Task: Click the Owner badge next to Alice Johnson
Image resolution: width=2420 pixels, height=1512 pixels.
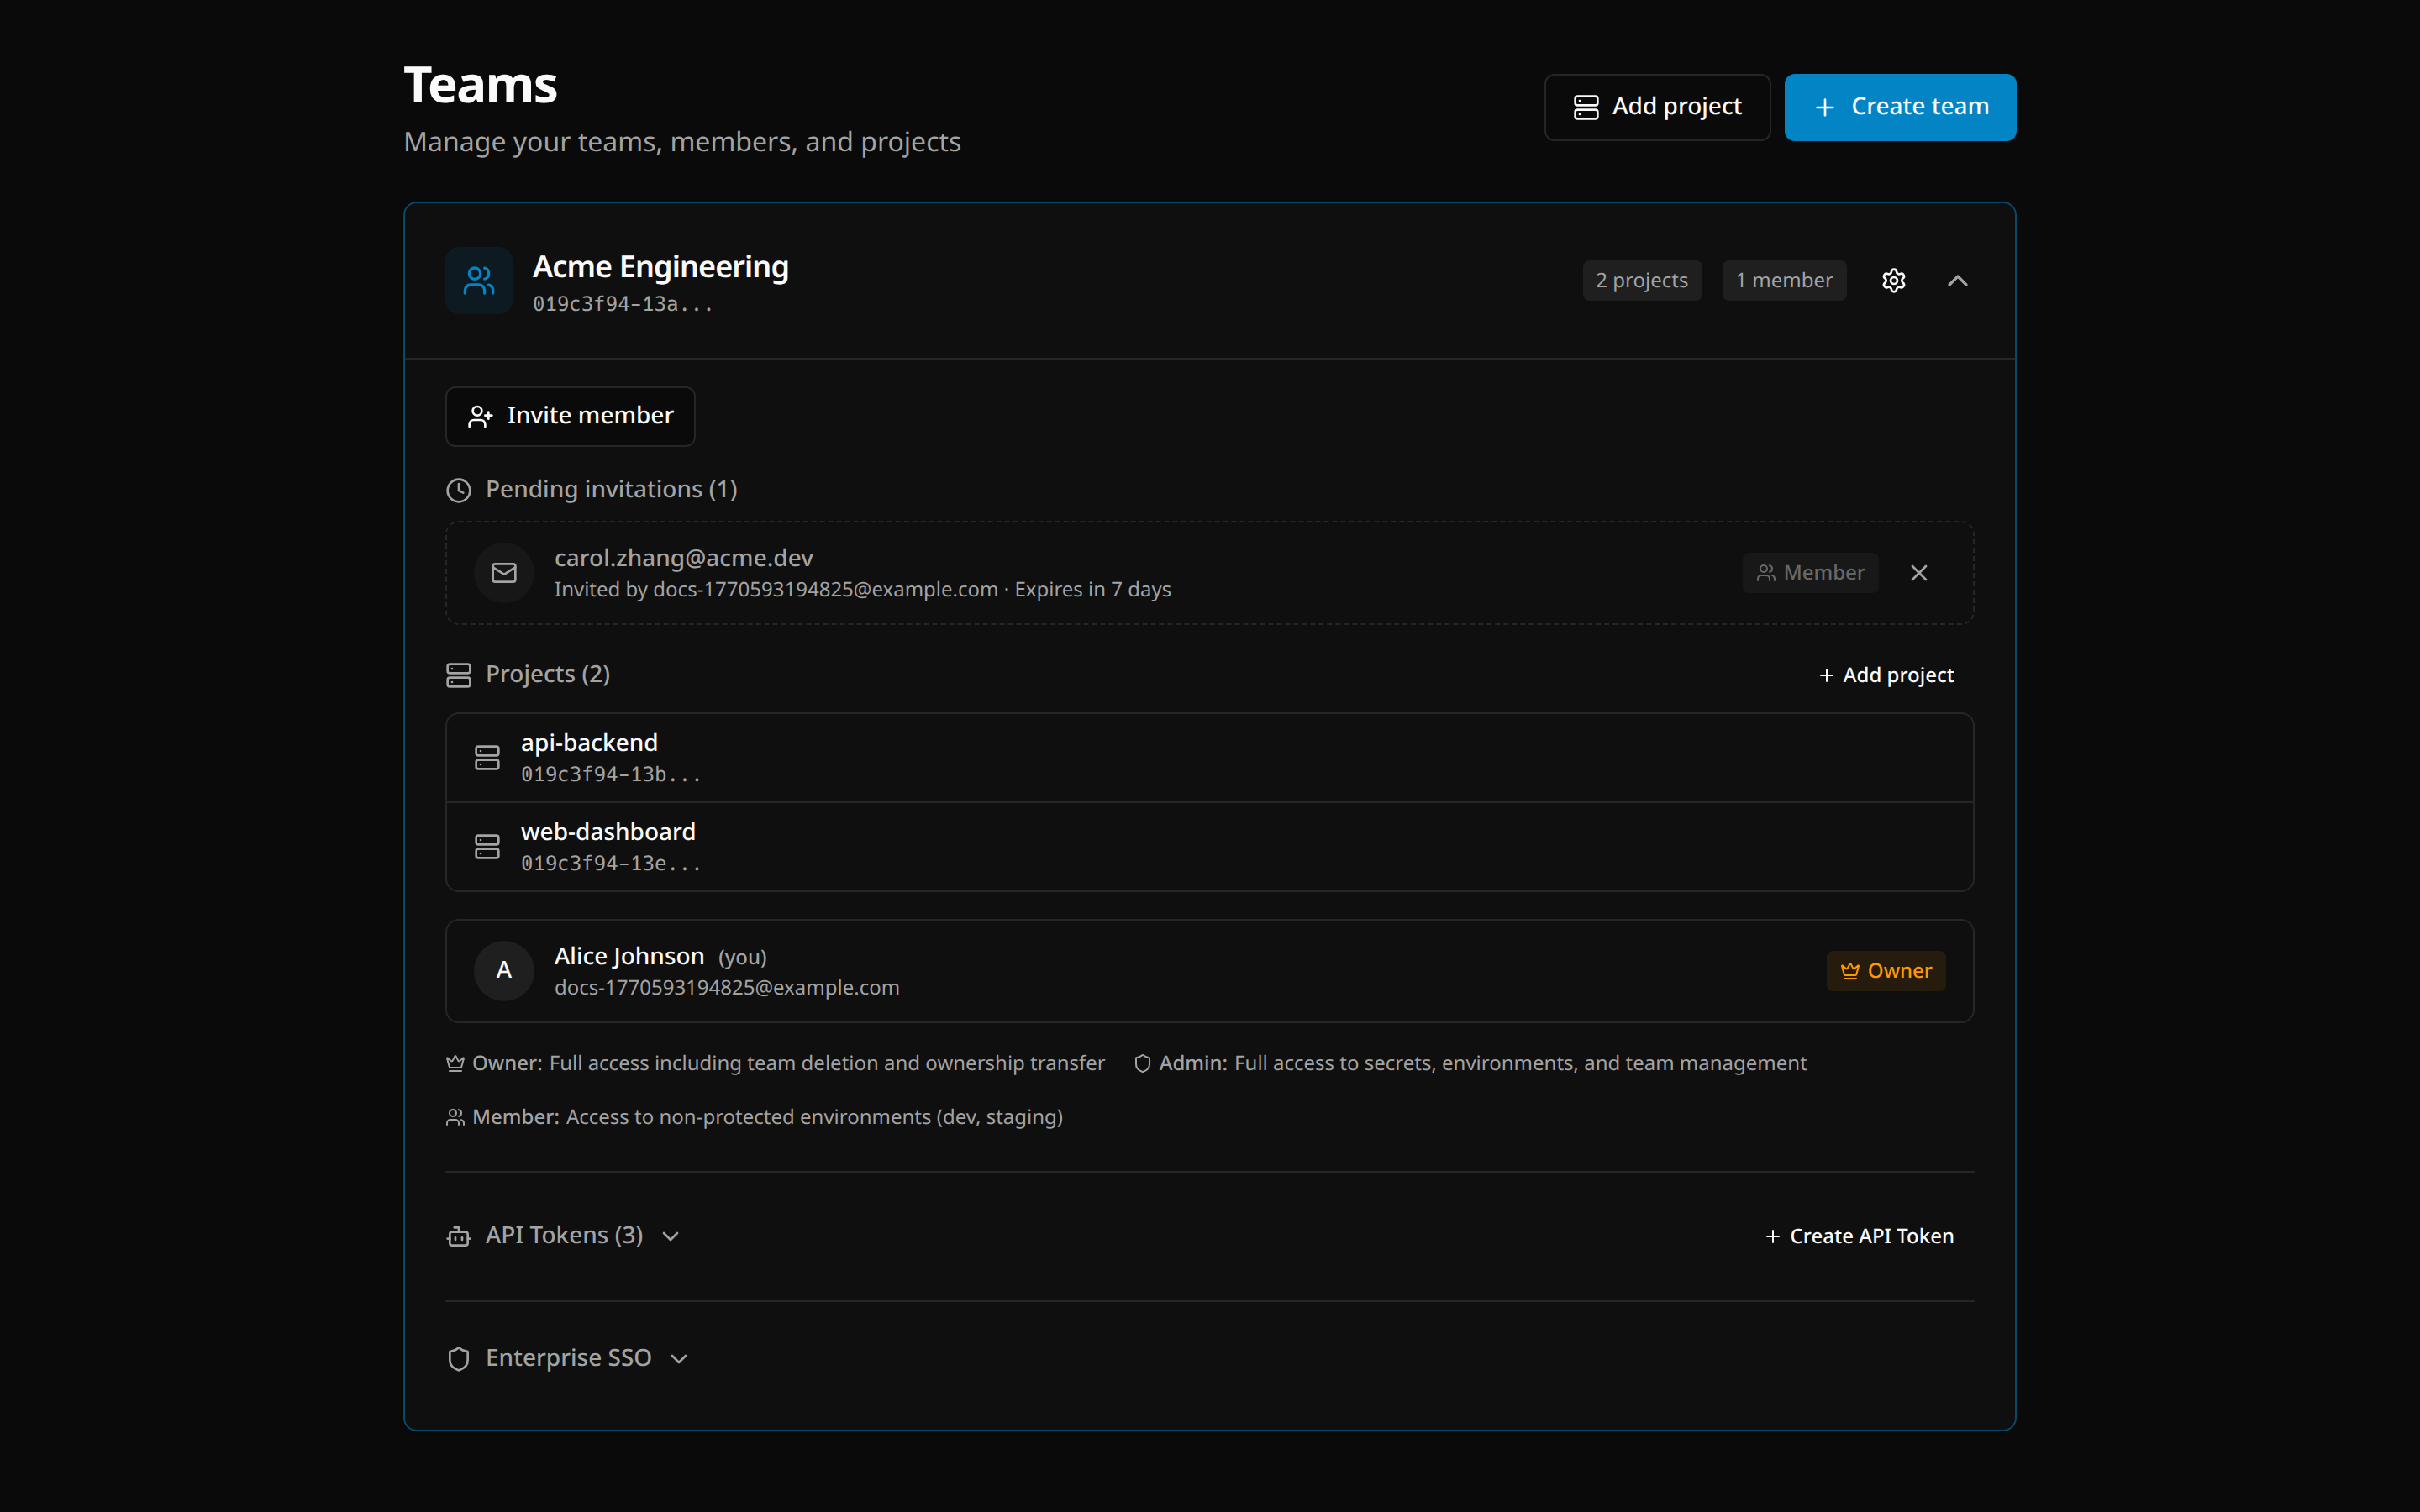Action: click(x=1885, y=970)
